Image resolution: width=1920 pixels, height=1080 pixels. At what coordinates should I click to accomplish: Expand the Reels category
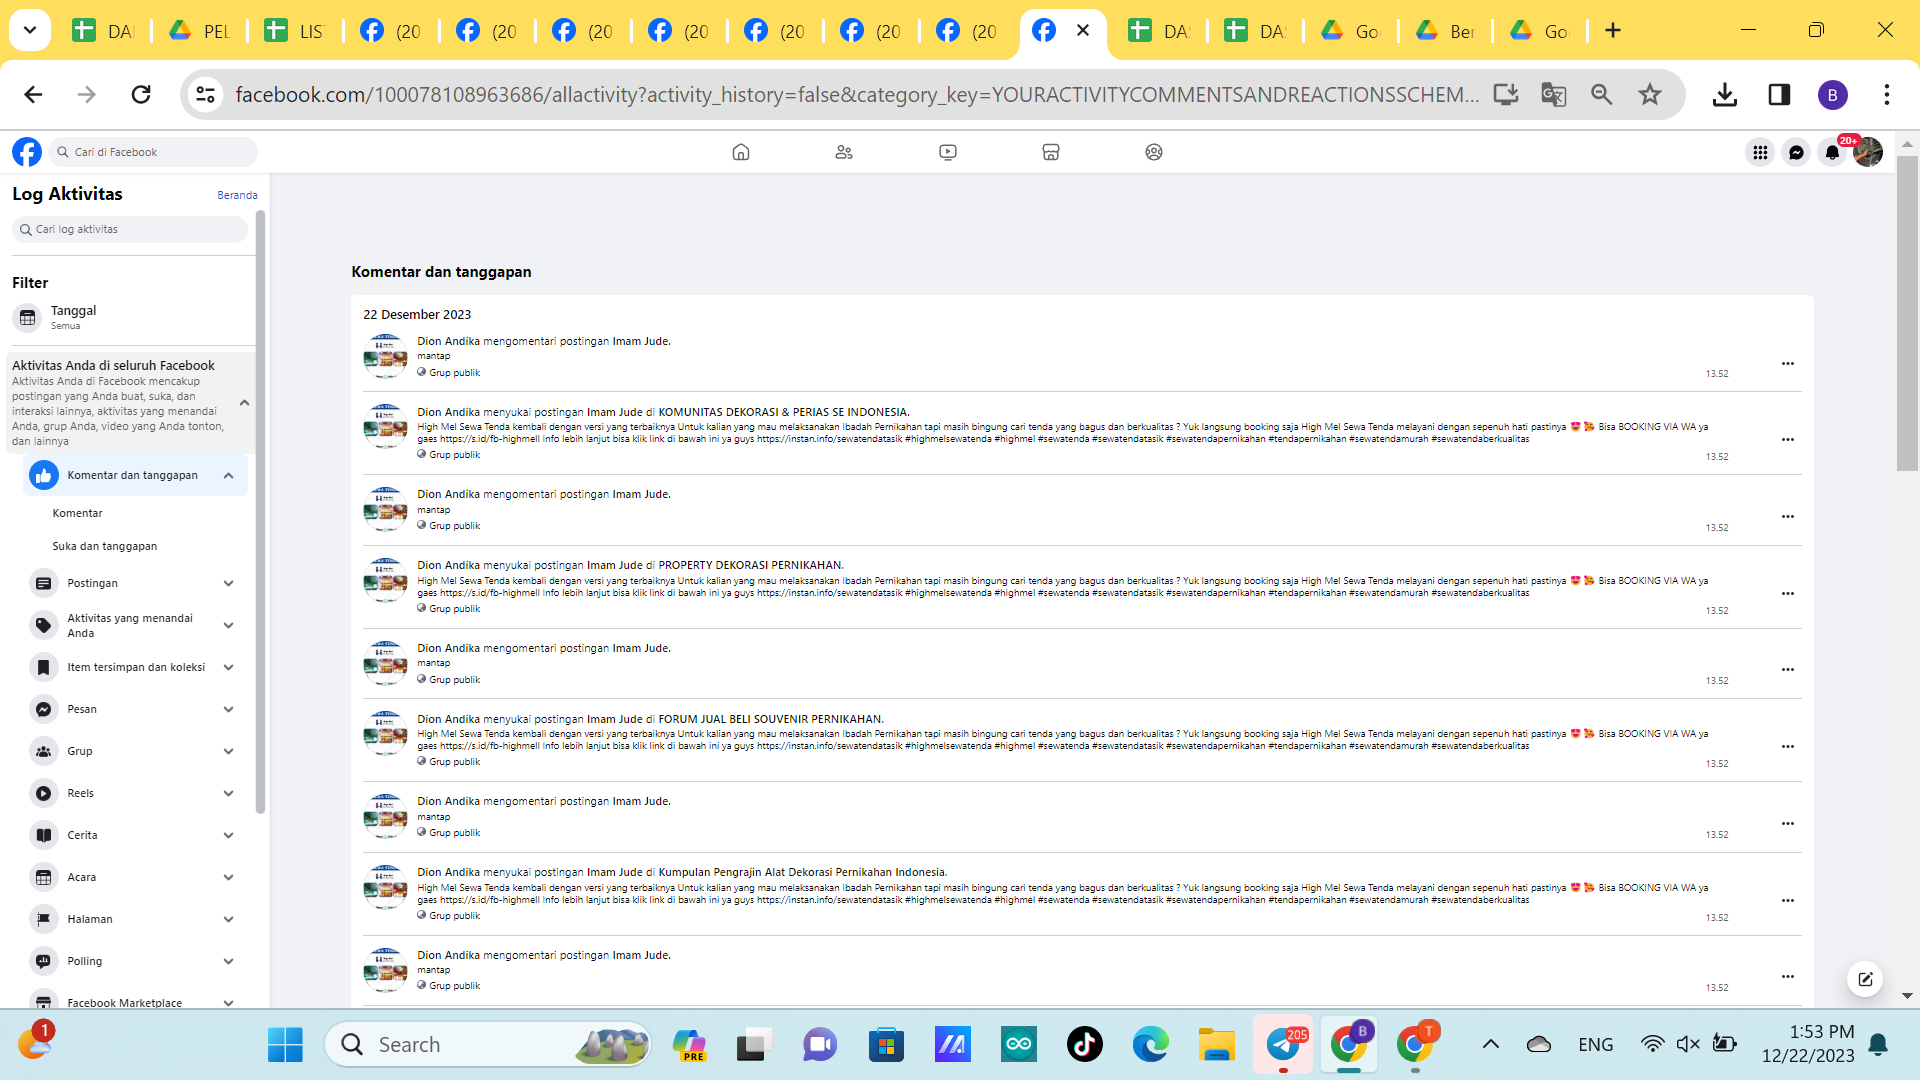click(x=228, y=793)
